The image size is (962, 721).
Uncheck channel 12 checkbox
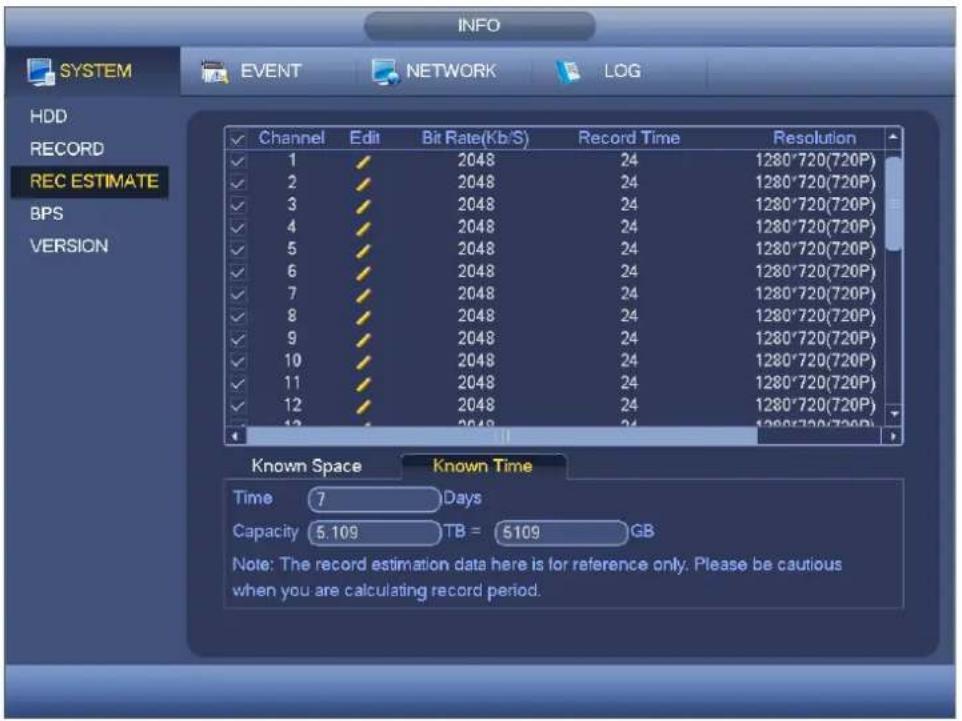click(237, 406)
